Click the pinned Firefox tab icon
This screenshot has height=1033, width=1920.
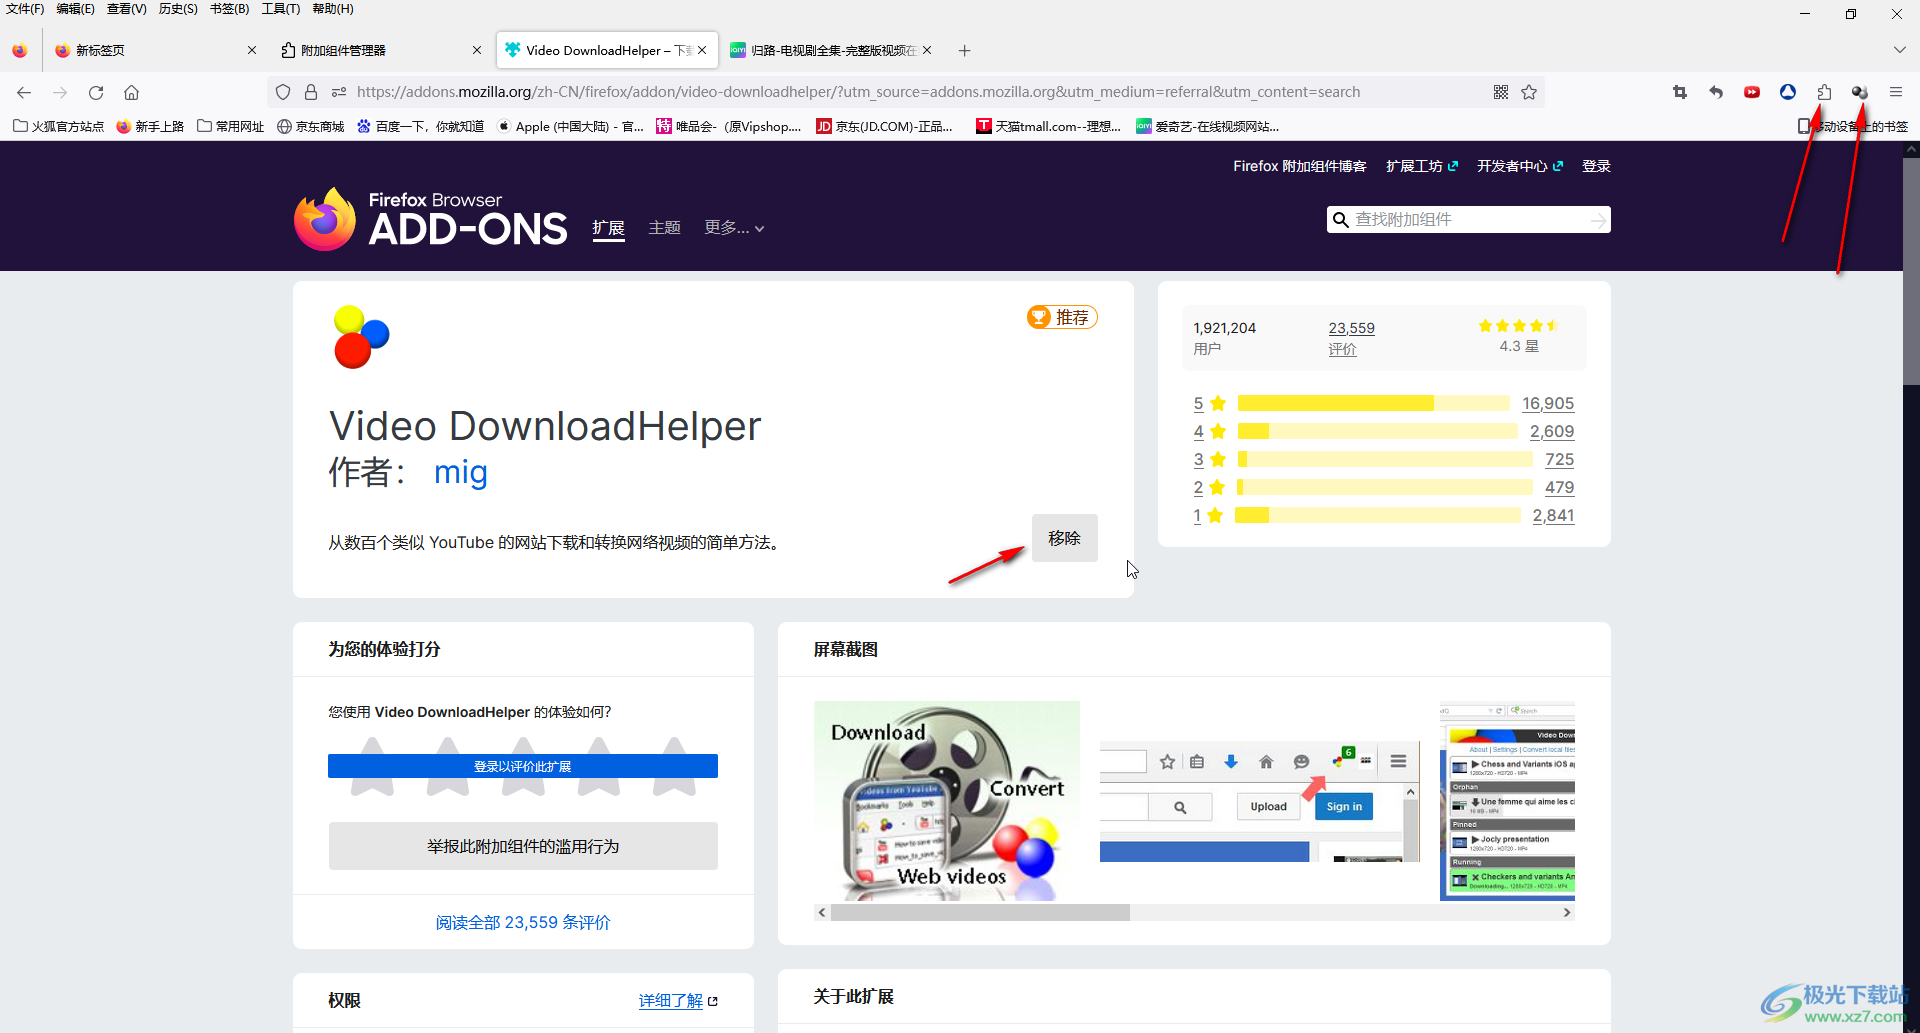tap(20, 50)
